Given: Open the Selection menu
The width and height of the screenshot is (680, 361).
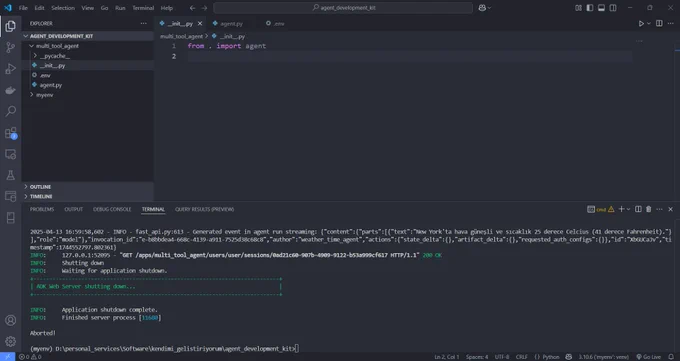Looking at the screenshot, I should (x=63, y=8).
